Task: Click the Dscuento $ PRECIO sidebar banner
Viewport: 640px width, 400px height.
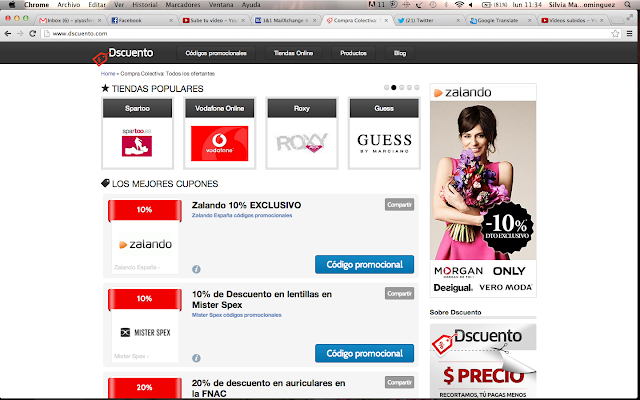Action: pos(483,362)
